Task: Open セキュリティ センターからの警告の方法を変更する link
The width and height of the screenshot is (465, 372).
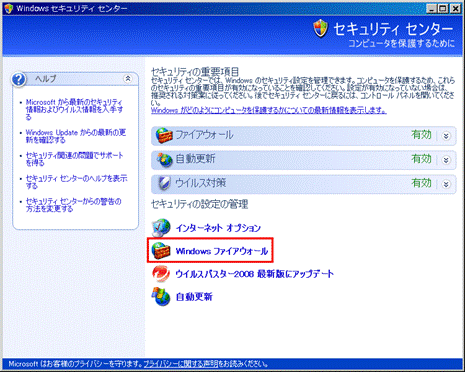Action: (74, 205)
